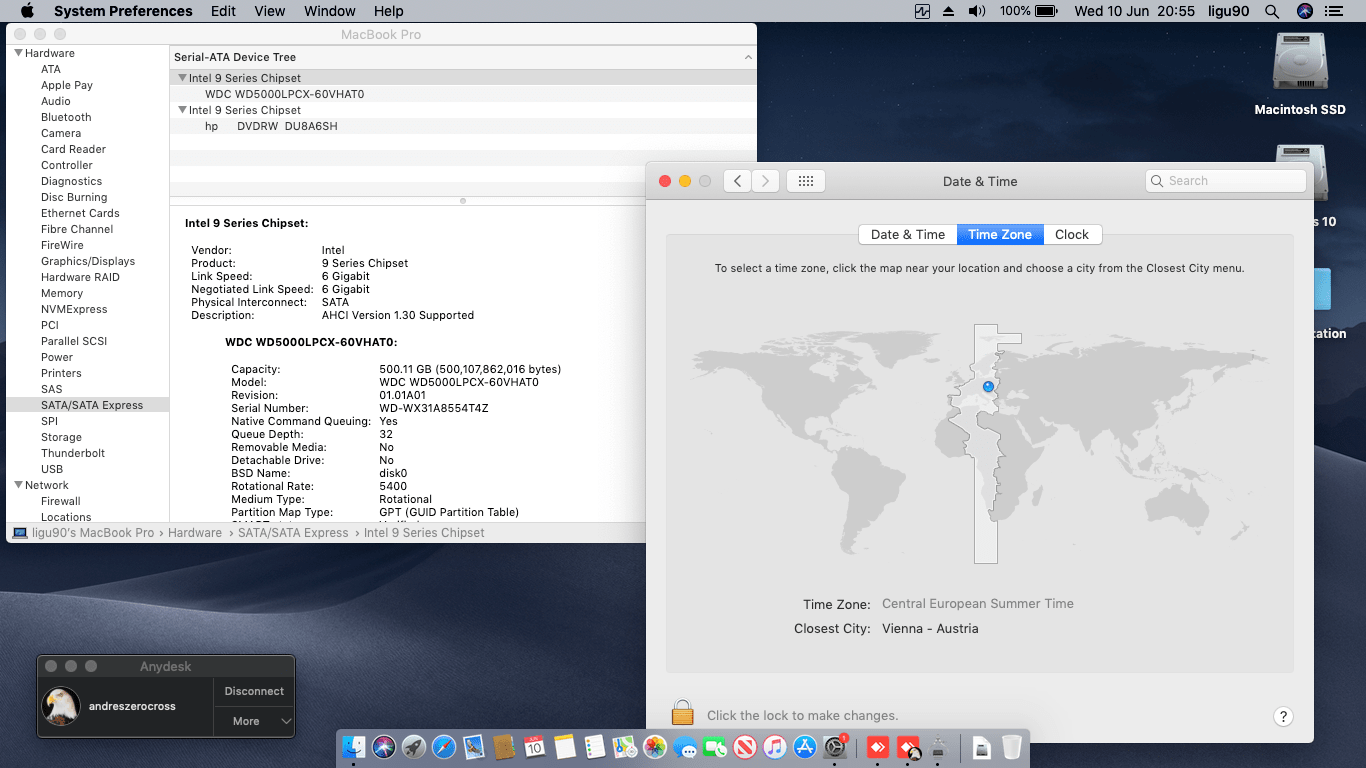Image resolution: width=1366 pixels, height=768 pixels.
Task: Go back using the left chevron button
Action: coord(737,181)
